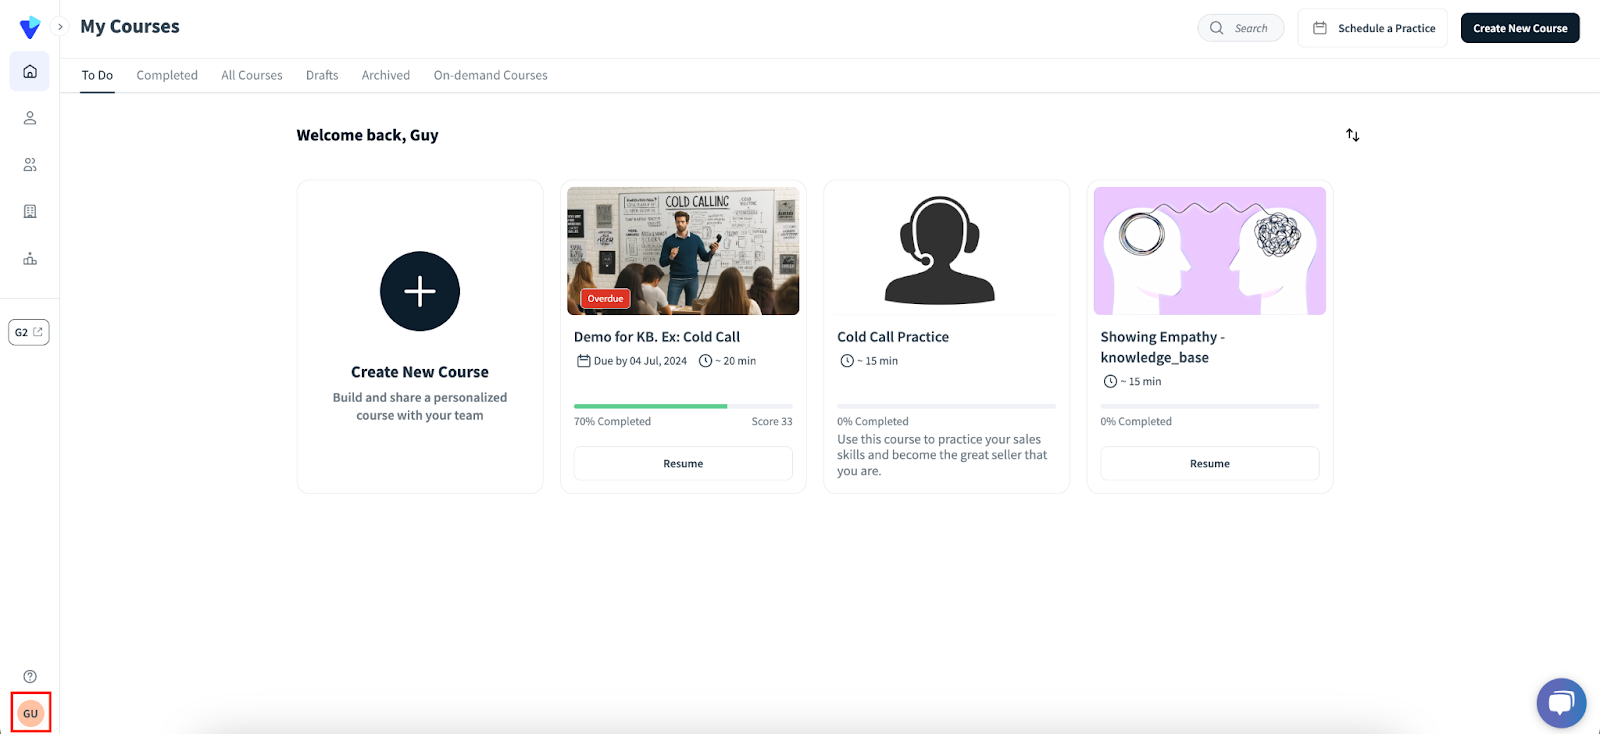Image resolution: width=1600 pixels, height=734 pixels.
Task: Open the GU user avatar menu
Action: (31, 713)
